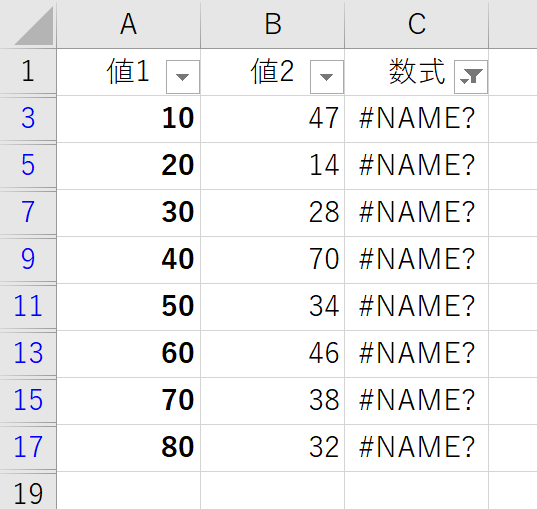Select column C header
Image resolution: width=537 pixels, height=509 pixels.
point(416,24)
